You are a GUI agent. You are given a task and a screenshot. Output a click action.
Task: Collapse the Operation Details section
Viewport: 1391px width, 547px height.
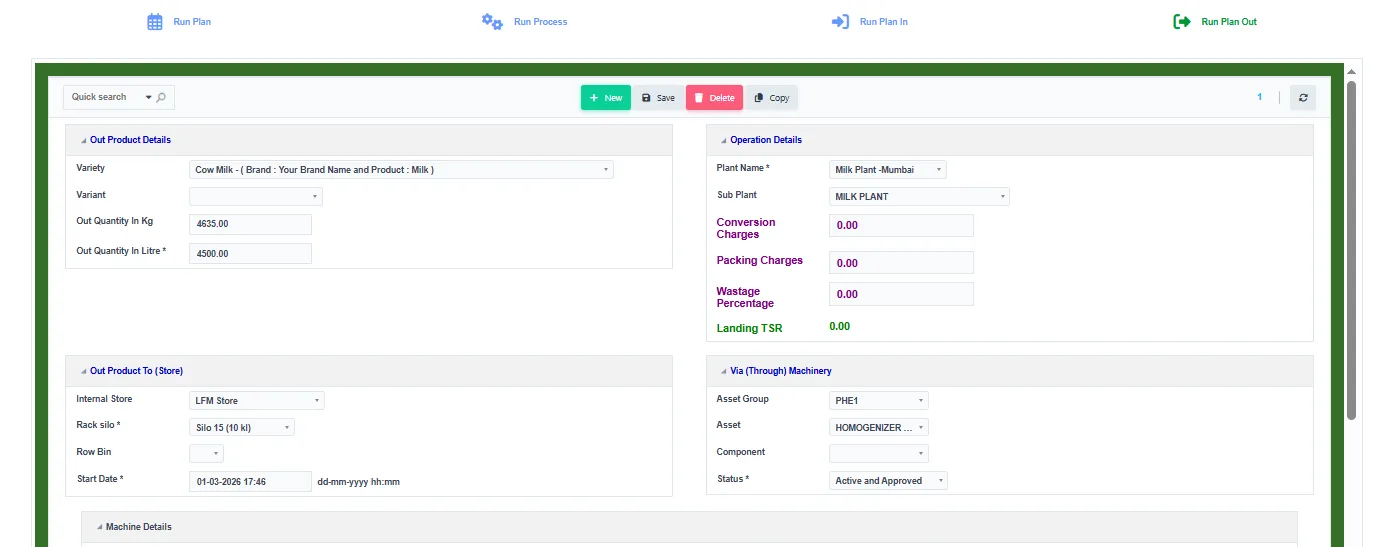coord(724,140)
